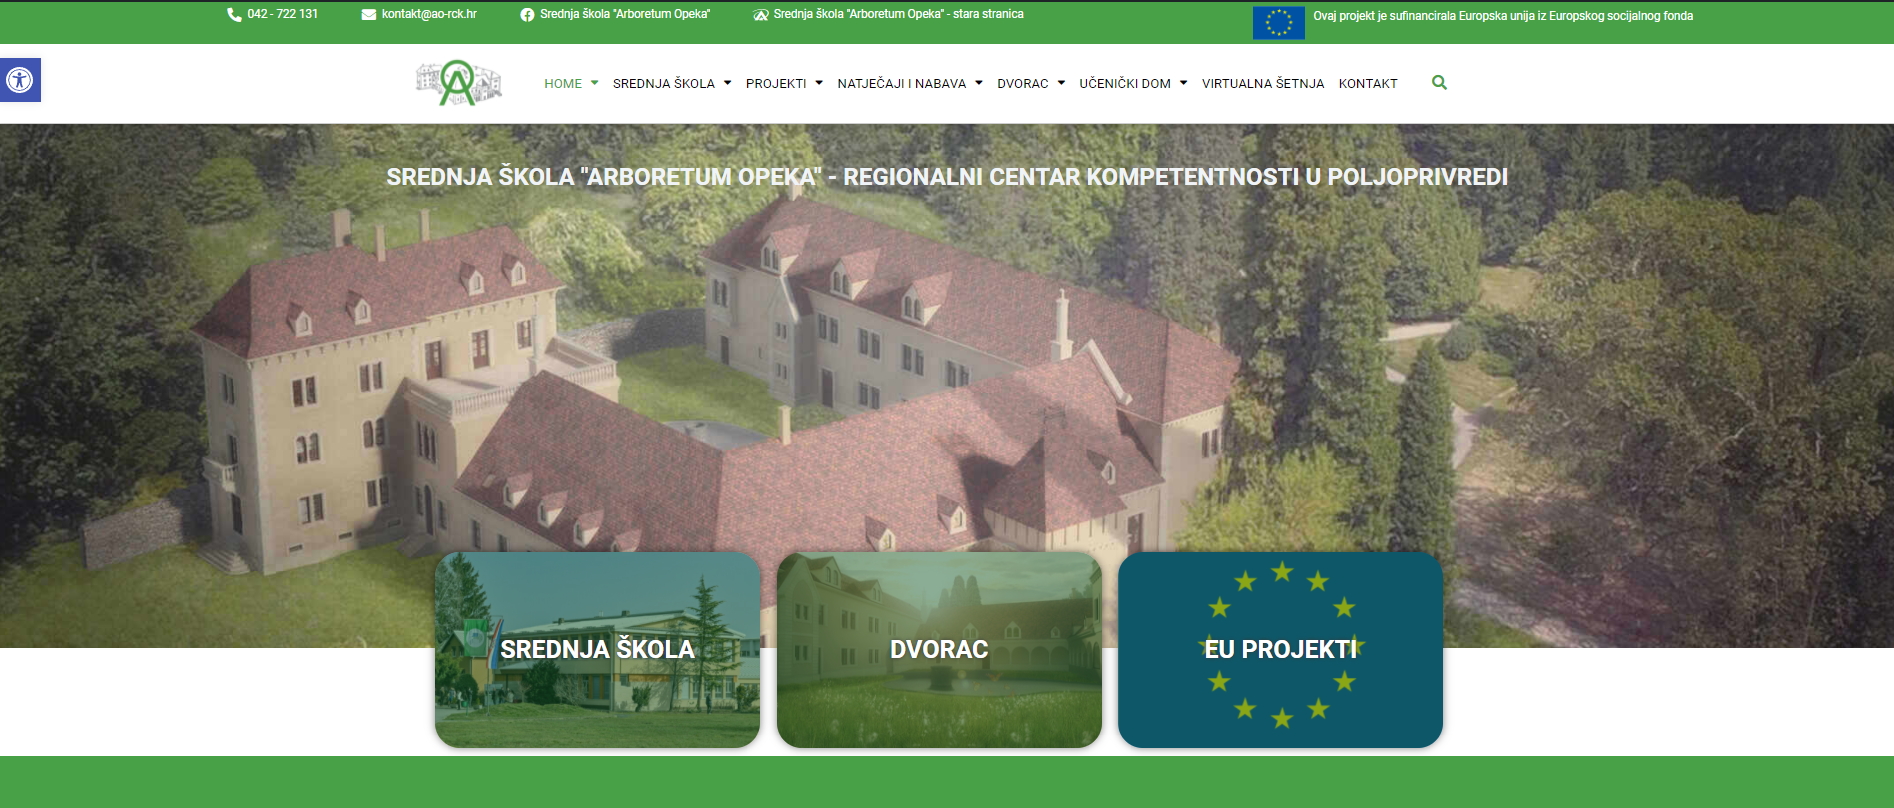The image size is (1894, 808).
Task: Call phone number 042 - 722 131
Action: (x=283, y=14)
